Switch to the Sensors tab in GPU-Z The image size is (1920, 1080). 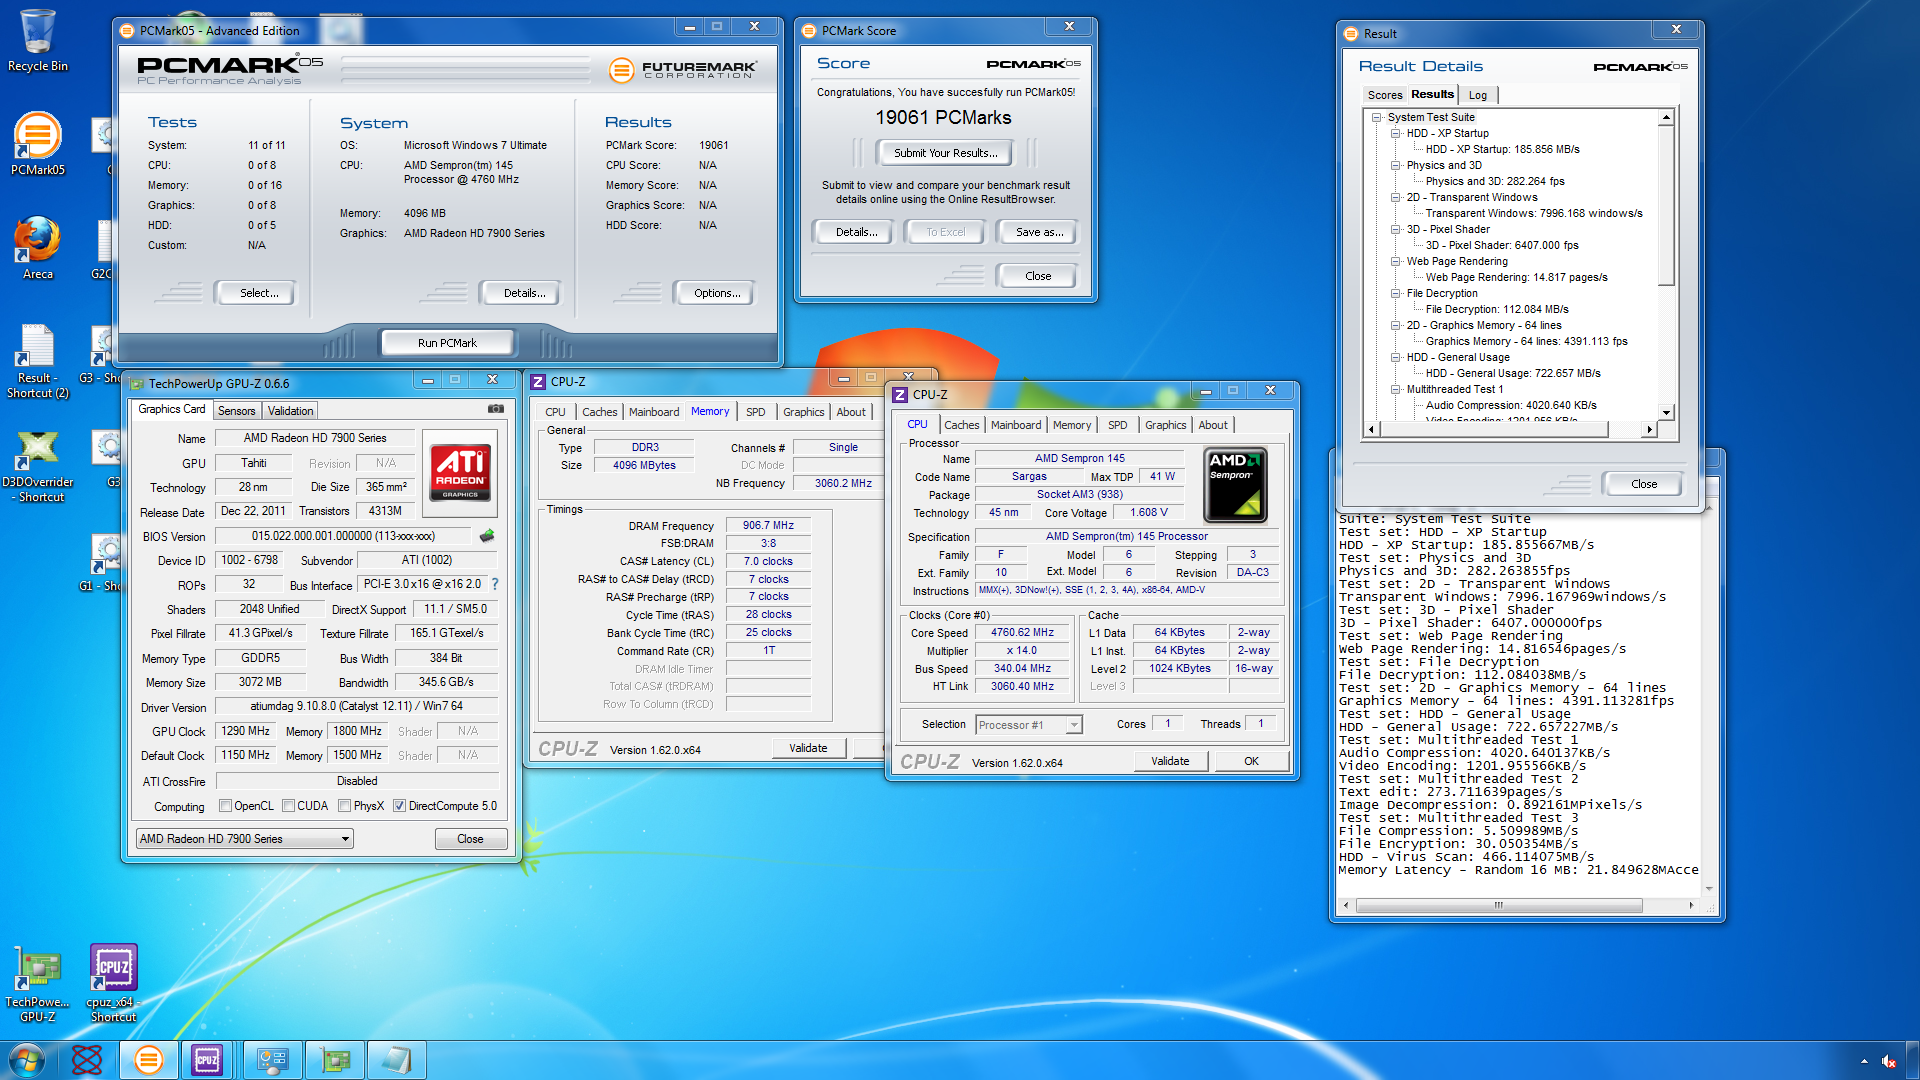pos(237,411)
